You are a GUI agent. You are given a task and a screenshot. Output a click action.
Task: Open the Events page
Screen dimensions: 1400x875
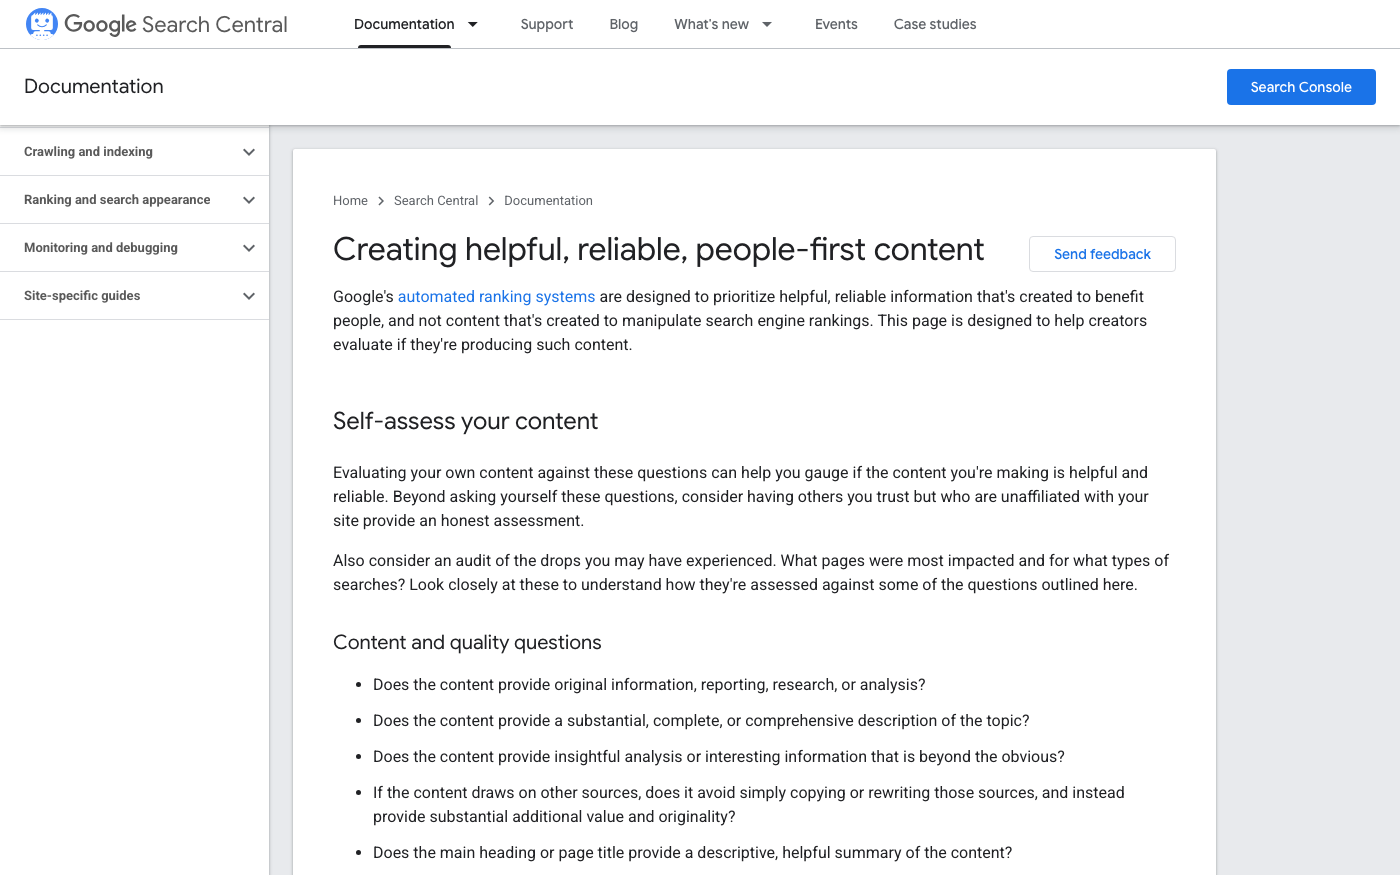pos(835,24)
